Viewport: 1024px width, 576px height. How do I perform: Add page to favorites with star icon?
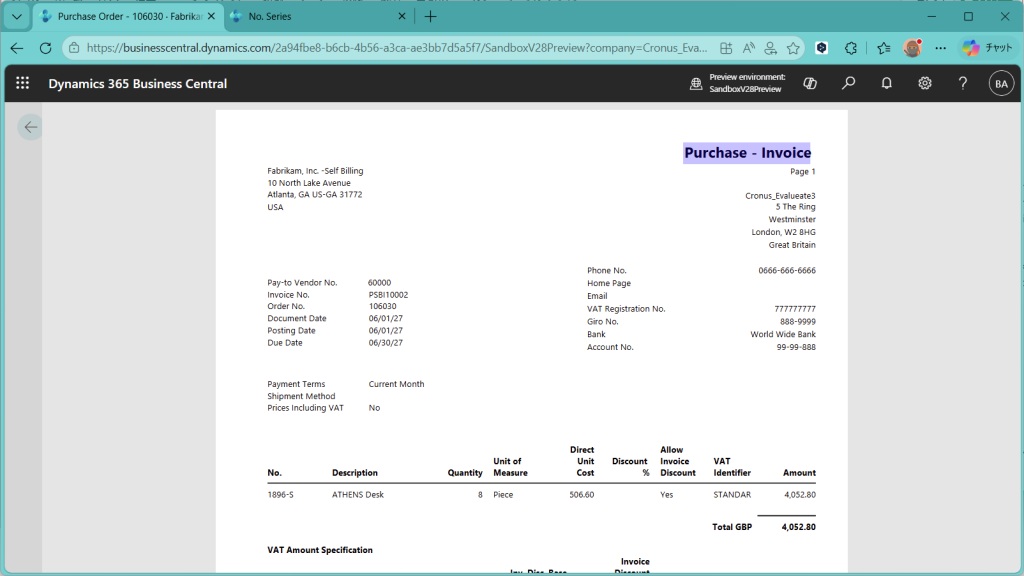click(793, 48)
